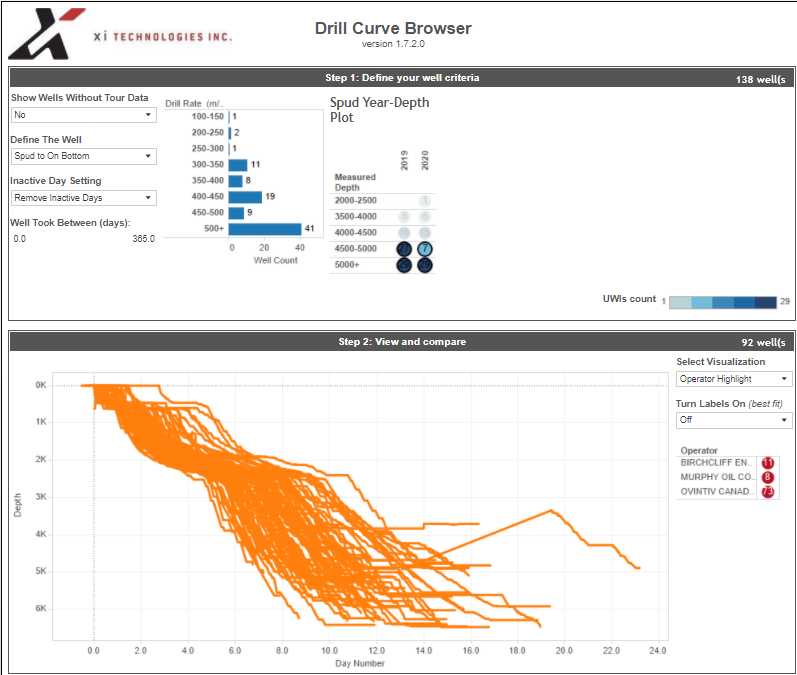Open the Turn Labels On dropdown
797x675 pixels.
(734, 420)
